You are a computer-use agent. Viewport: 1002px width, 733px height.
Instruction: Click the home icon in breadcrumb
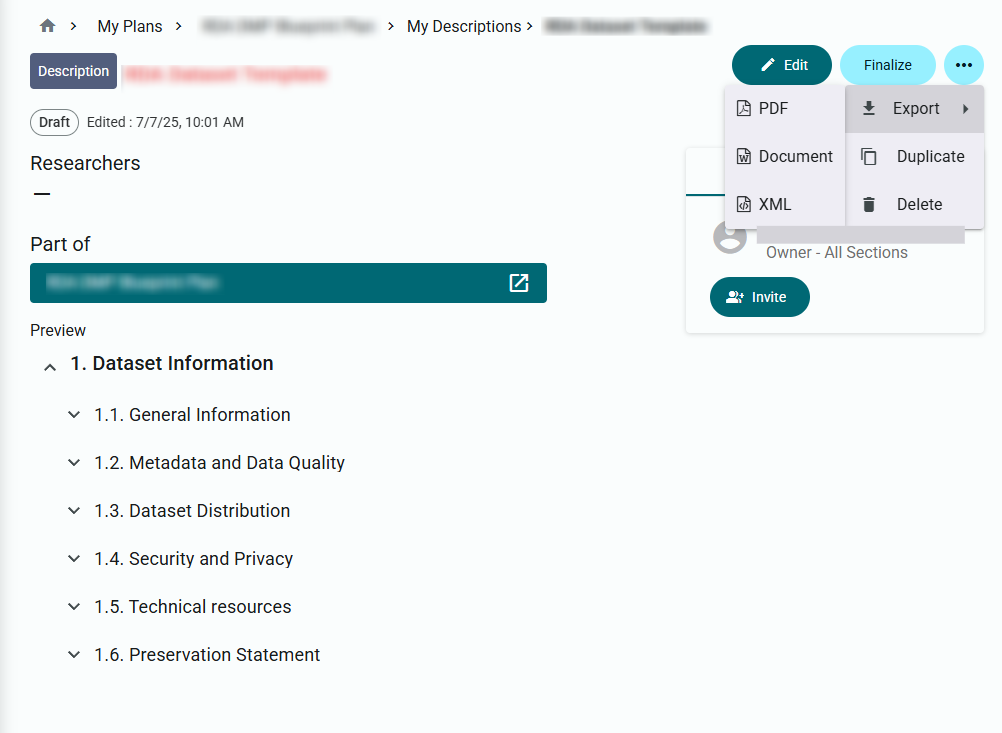click(47, 26)
